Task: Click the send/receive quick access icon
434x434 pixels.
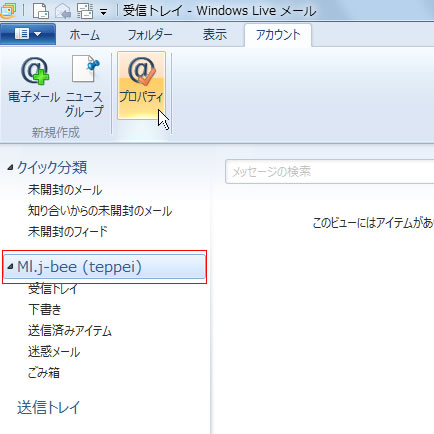Action: (85, 11)
